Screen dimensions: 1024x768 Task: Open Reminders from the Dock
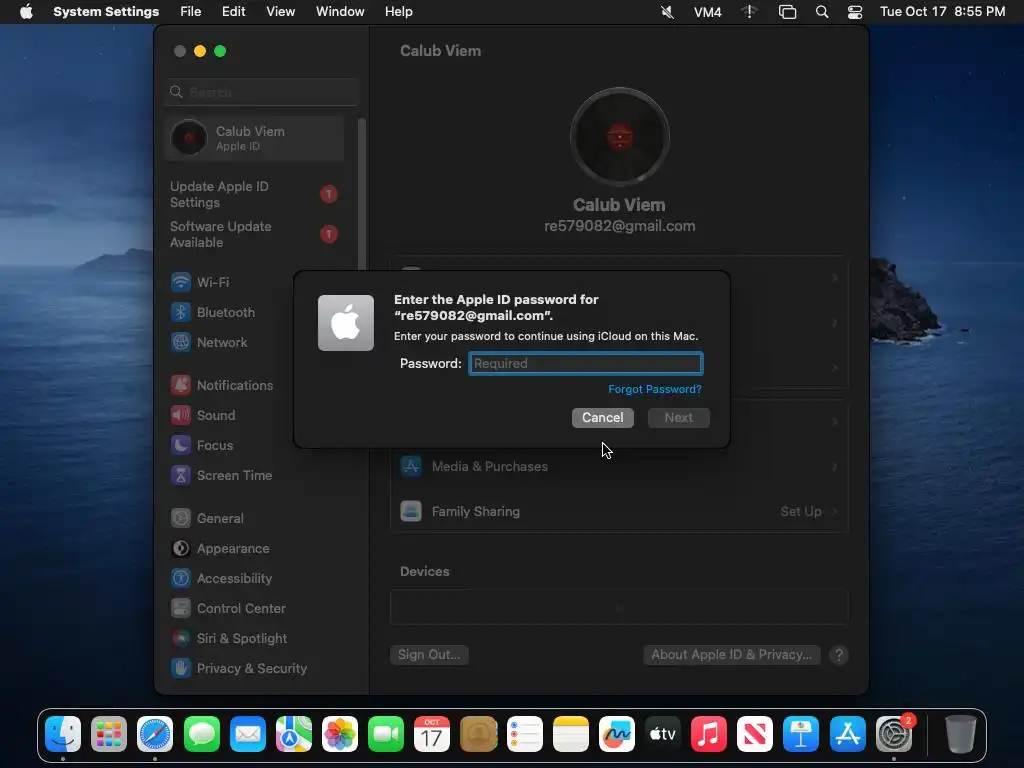[524, 734]
